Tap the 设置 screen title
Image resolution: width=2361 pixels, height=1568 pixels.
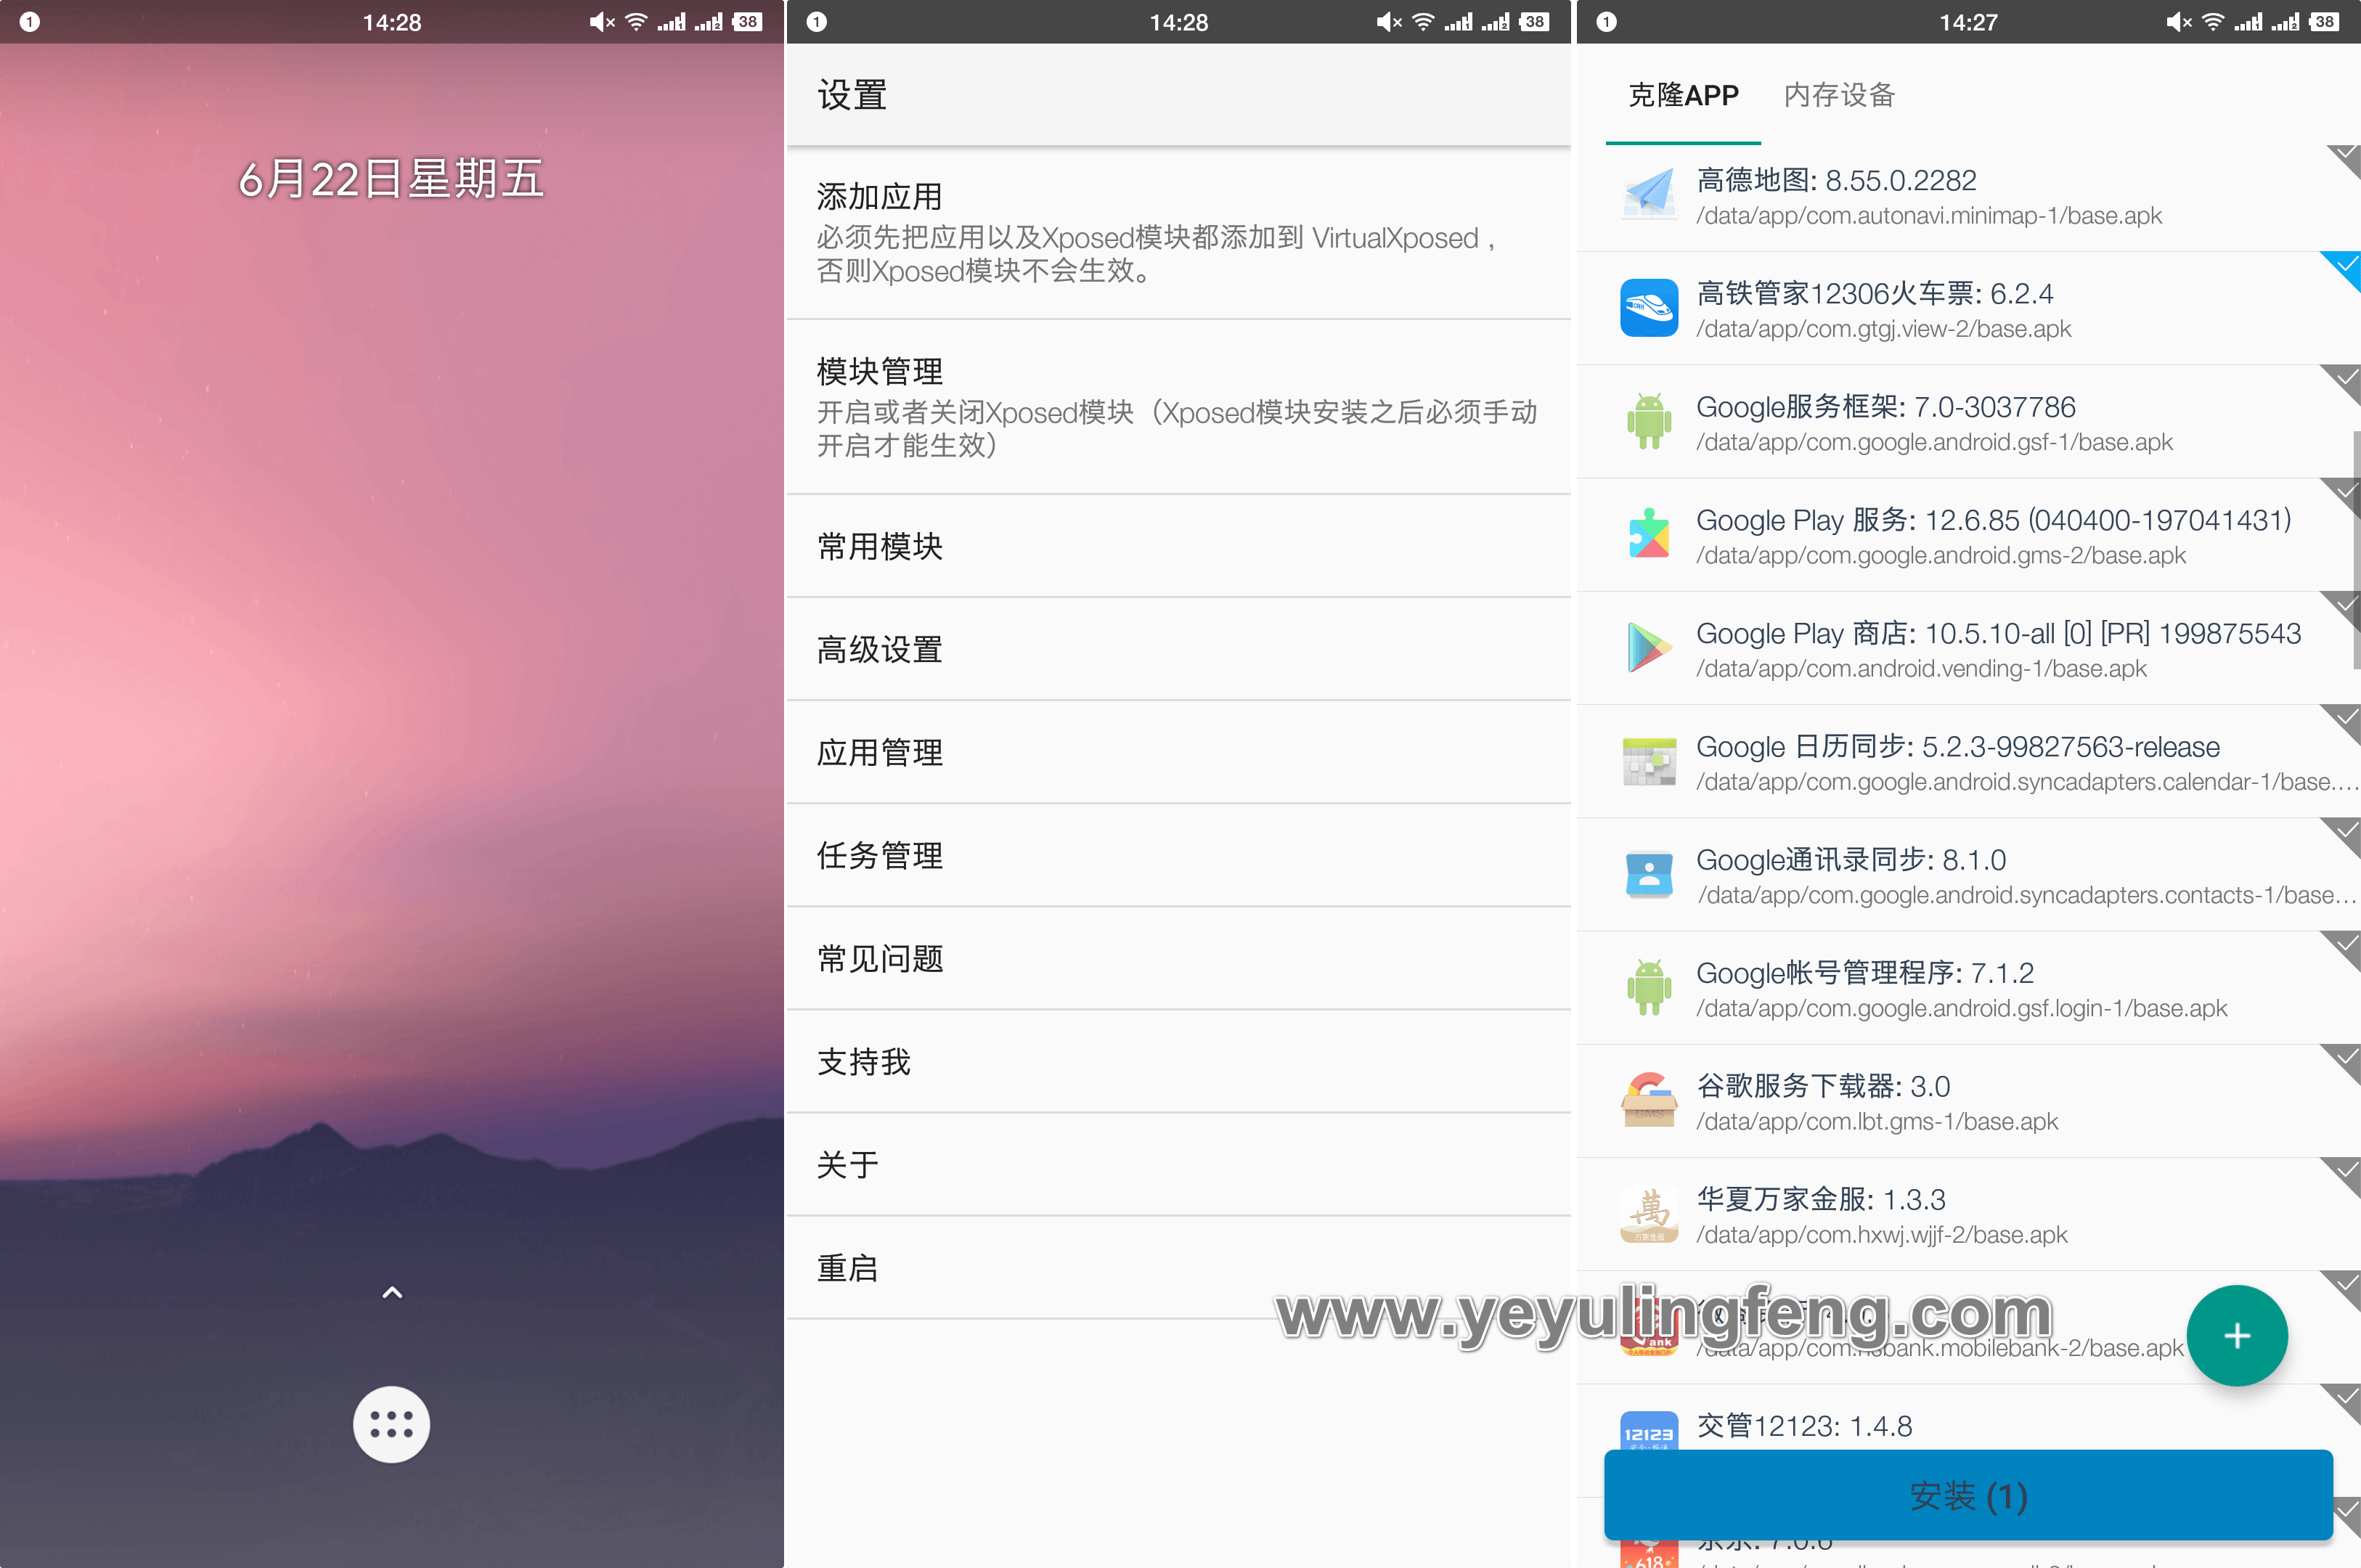[x=852, y=96]
